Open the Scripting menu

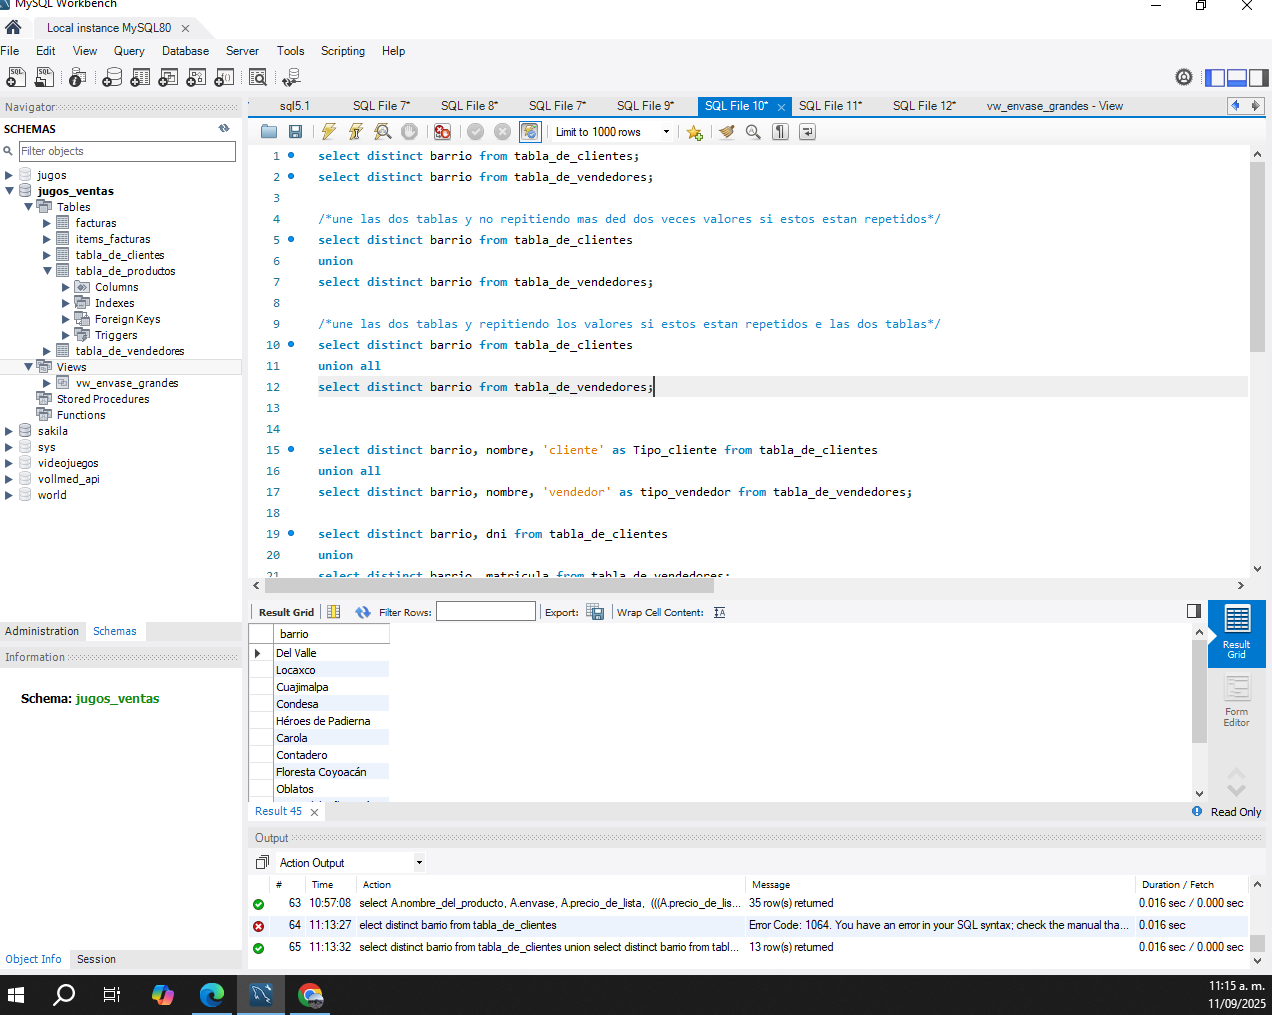343,51
